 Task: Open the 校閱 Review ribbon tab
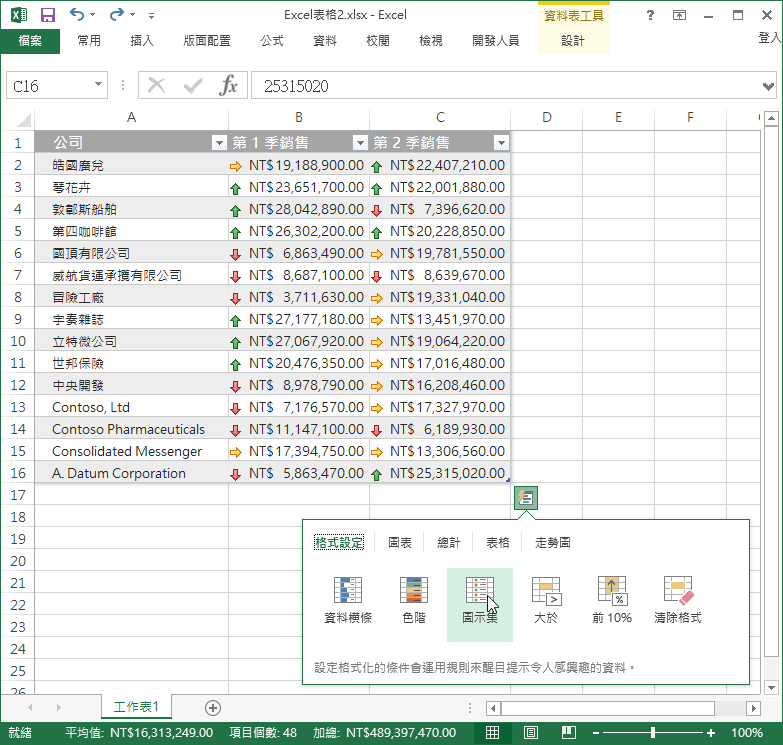click(x=378, y=41)
